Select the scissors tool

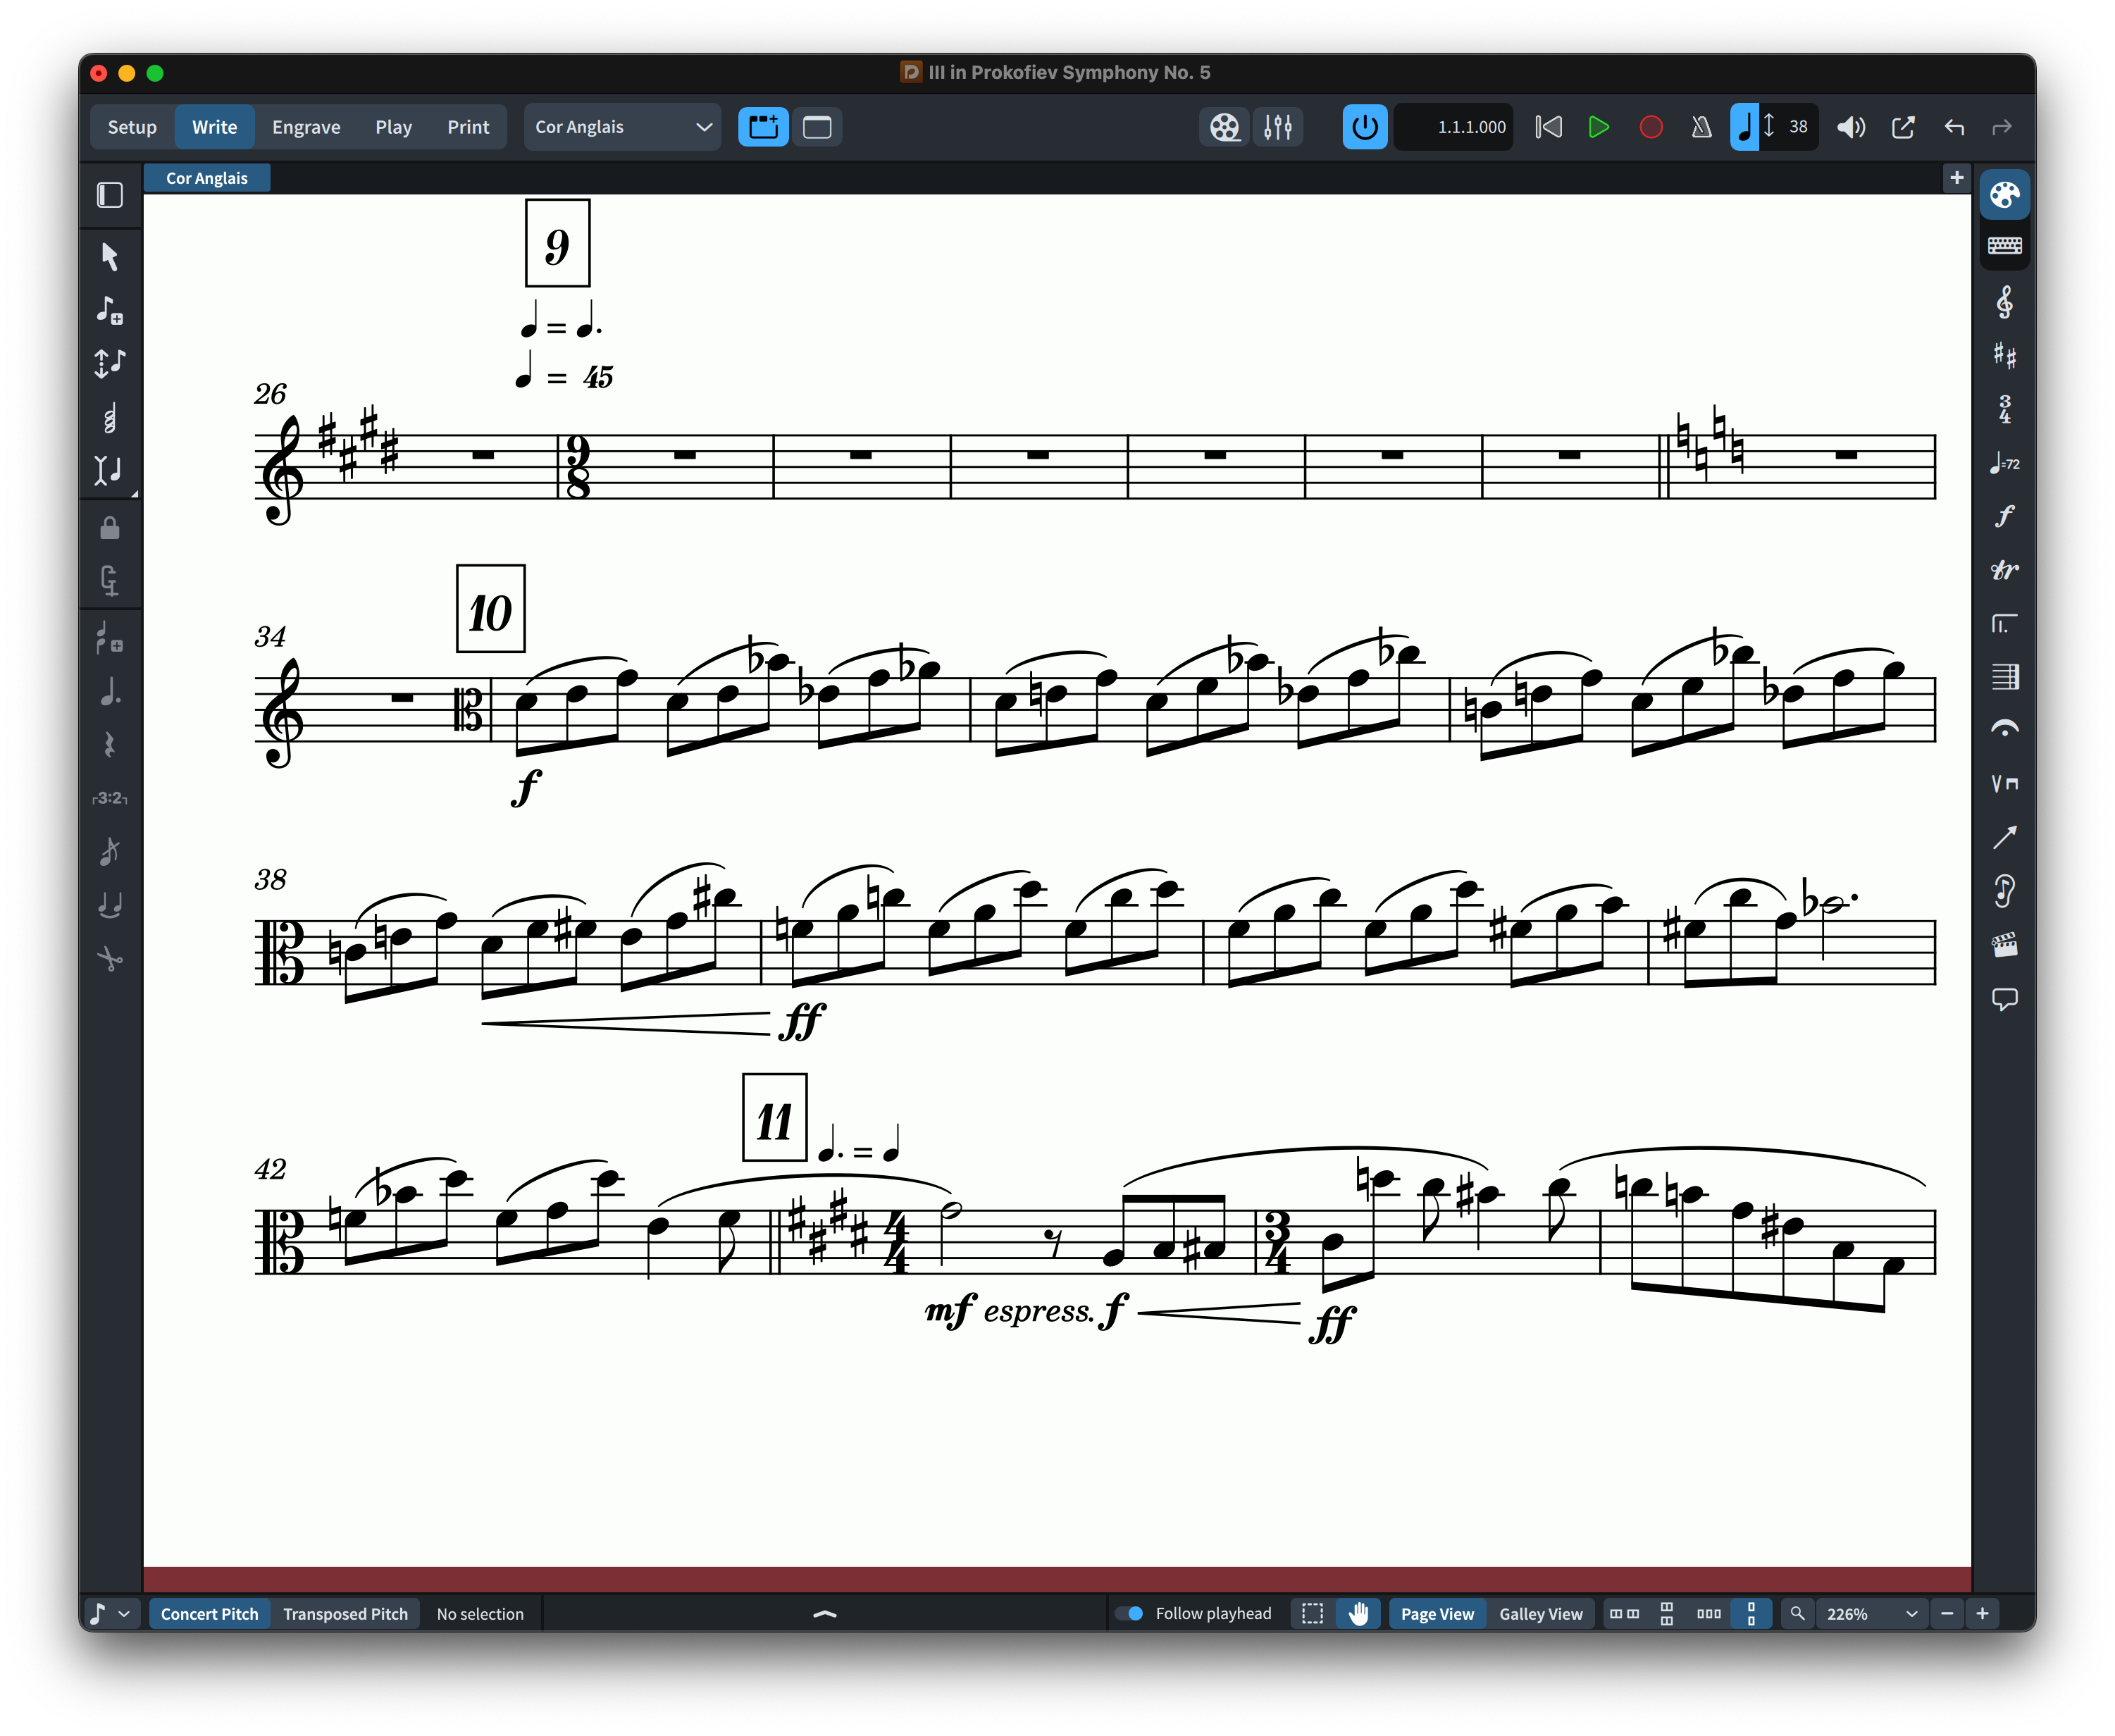pyautogui.click(x=110, y=959)
